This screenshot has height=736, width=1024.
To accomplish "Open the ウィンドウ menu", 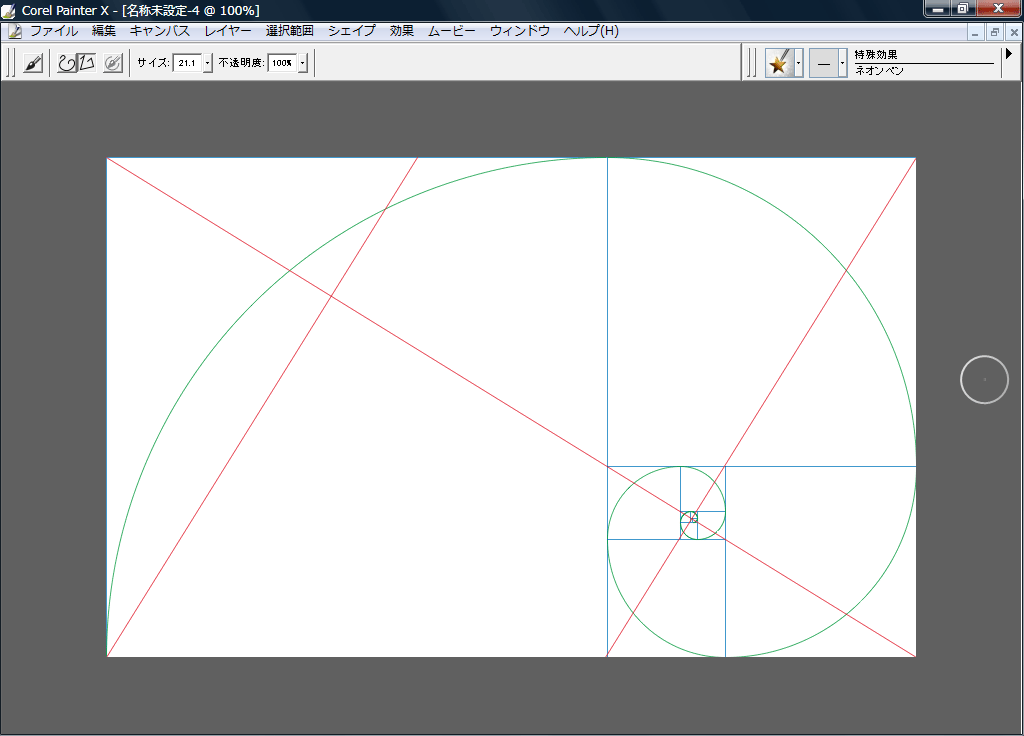I will click(520, 31).
